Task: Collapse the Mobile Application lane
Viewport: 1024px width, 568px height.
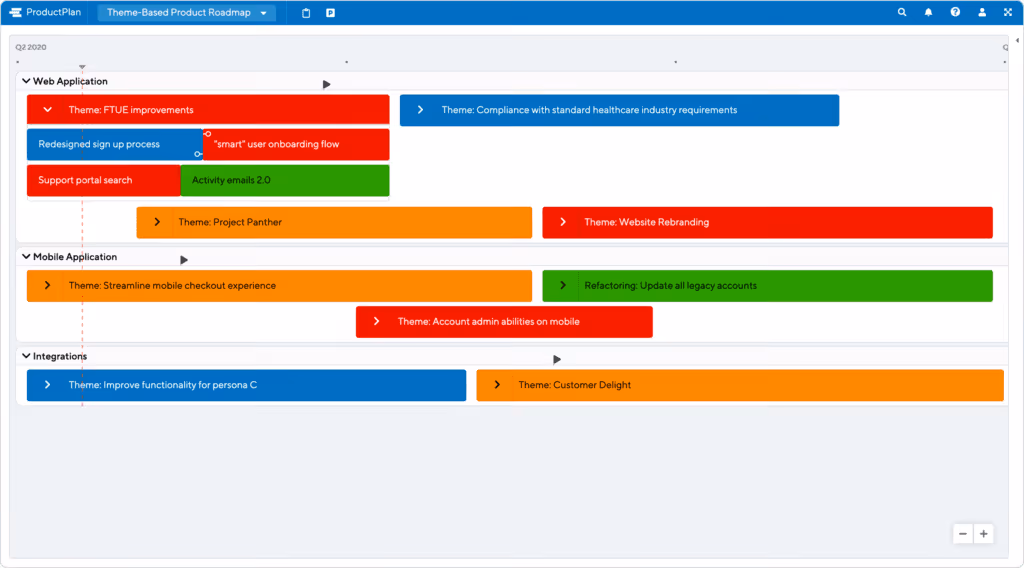Action: (x=26, y=257)
